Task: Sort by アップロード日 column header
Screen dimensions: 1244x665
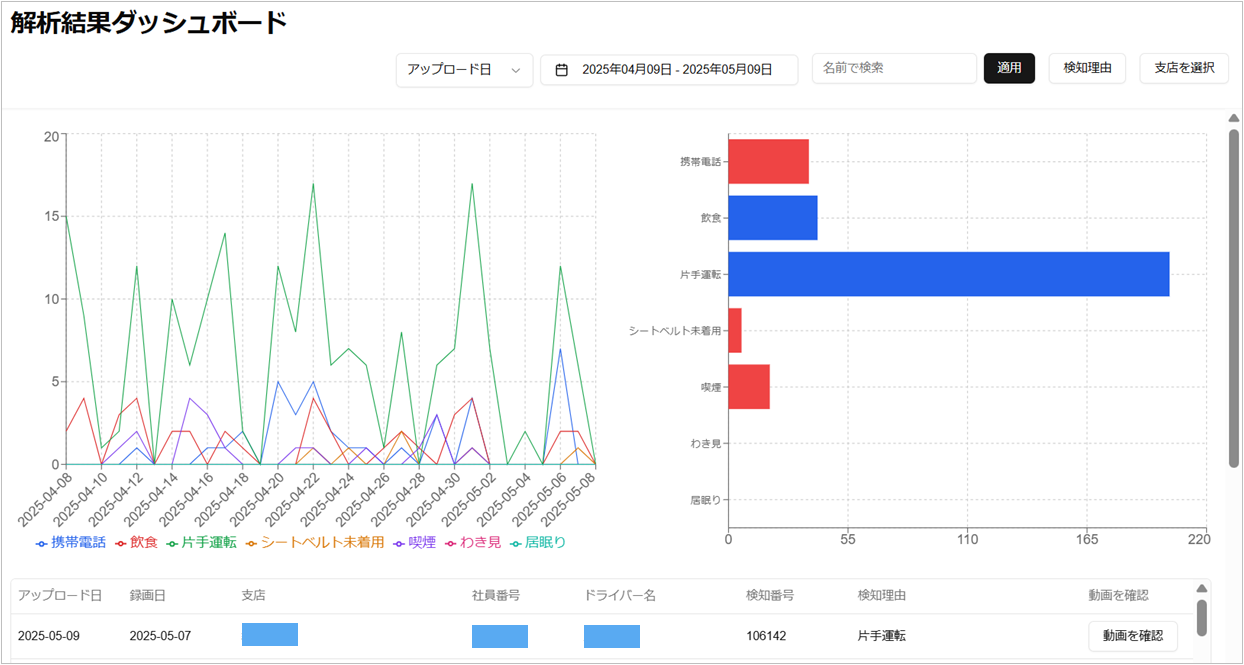Action: coord(60,596)
